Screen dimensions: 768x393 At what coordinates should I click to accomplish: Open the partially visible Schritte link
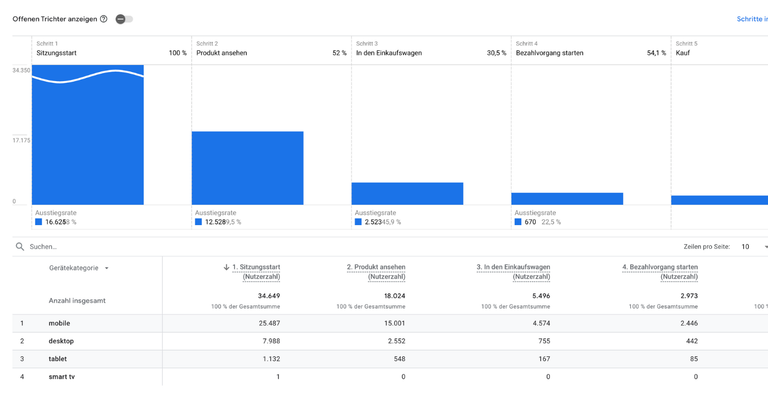(x=752, y=19)
